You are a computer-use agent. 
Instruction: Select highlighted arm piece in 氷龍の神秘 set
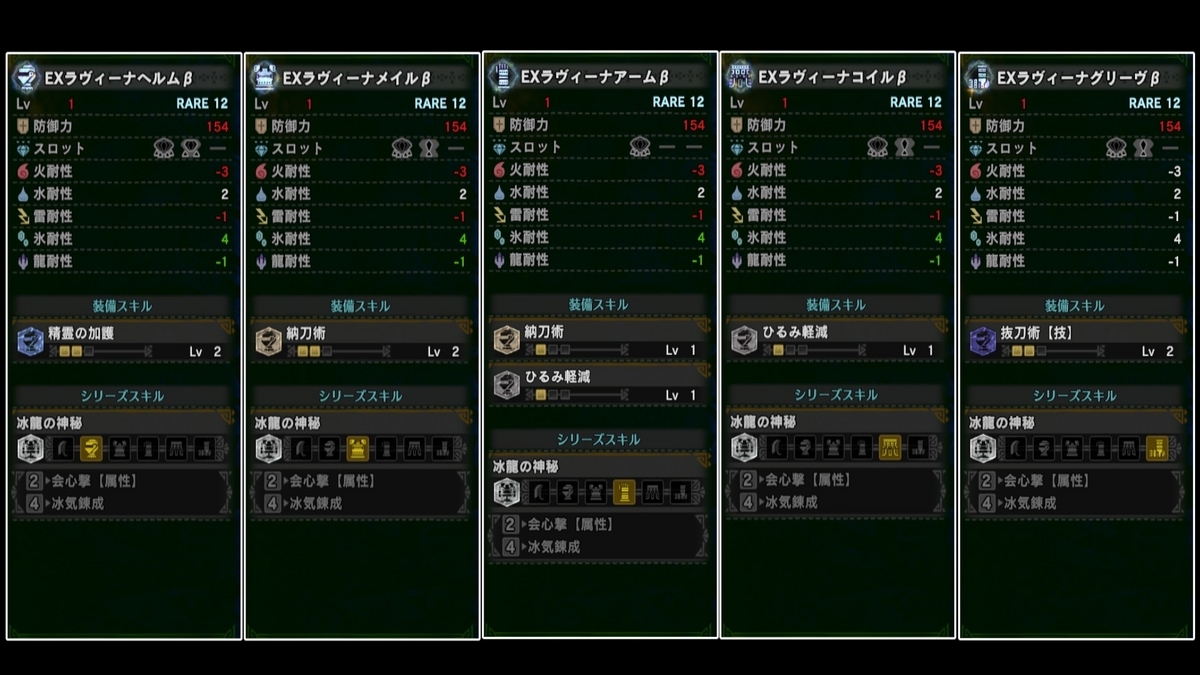click(x=623, y=491)
